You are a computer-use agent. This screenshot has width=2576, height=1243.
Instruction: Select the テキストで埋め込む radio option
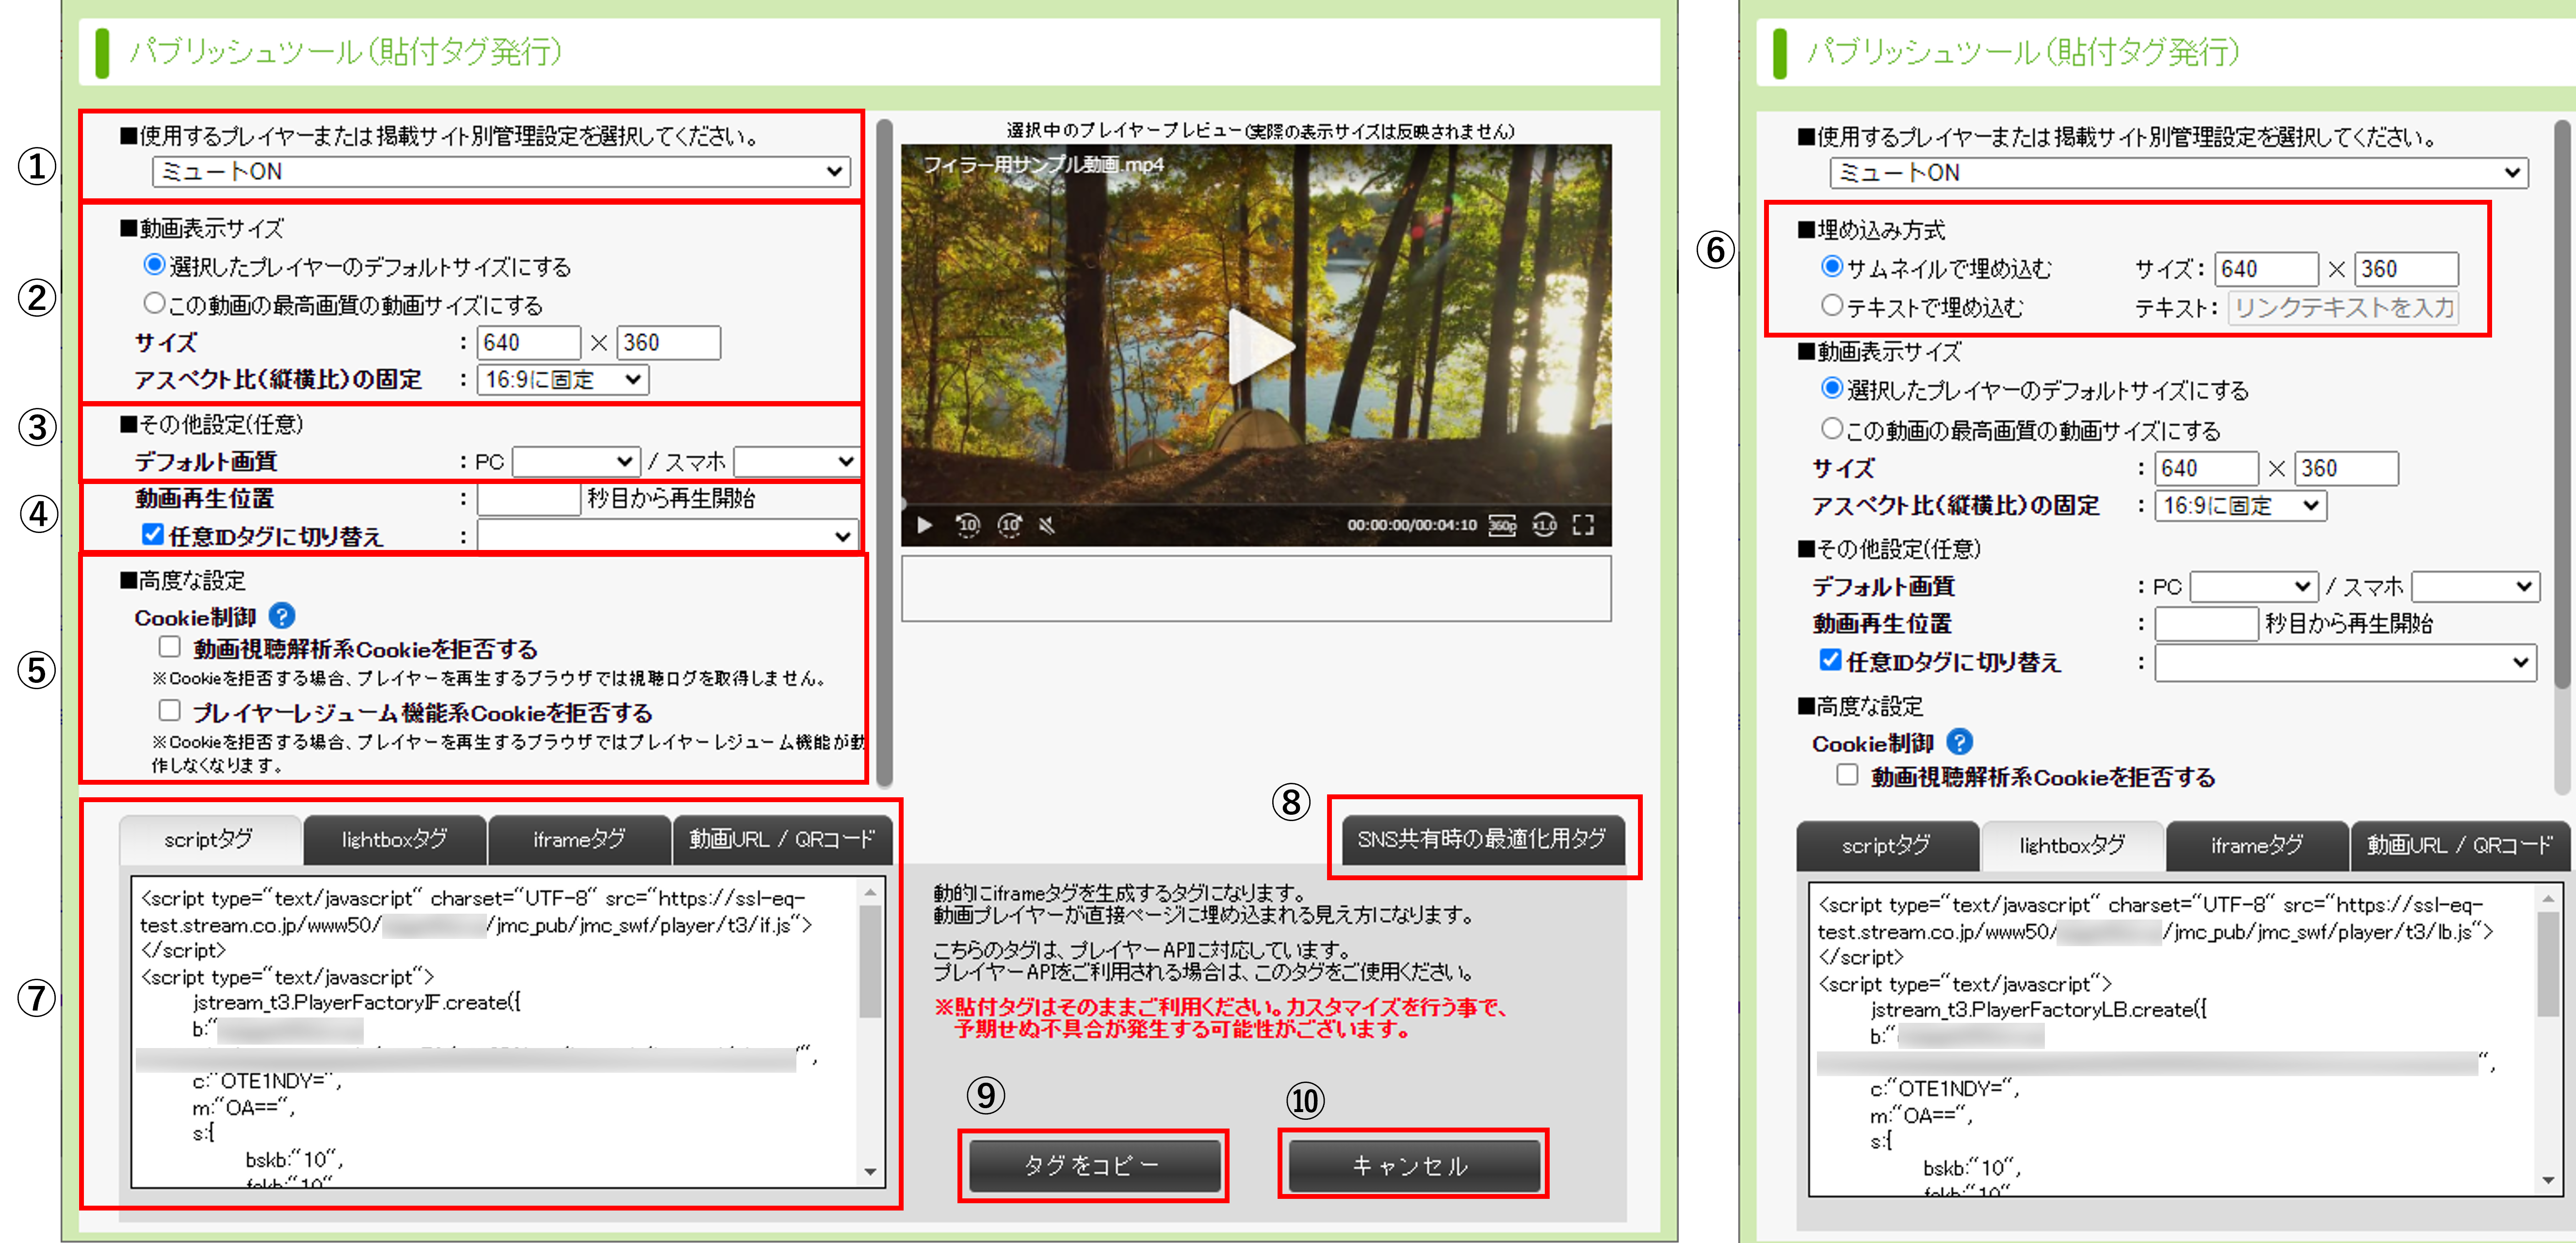pyautogui.click(x=1831, y=306)
